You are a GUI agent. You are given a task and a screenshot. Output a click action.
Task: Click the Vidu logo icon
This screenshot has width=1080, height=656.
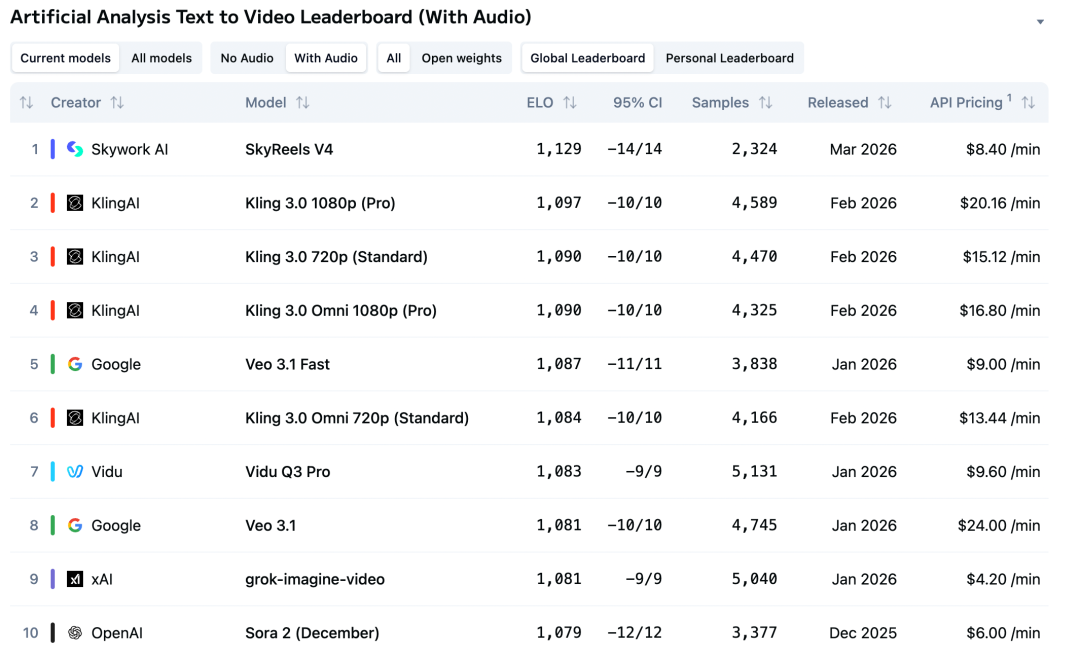pyautogui.click(x=75, y=472)
